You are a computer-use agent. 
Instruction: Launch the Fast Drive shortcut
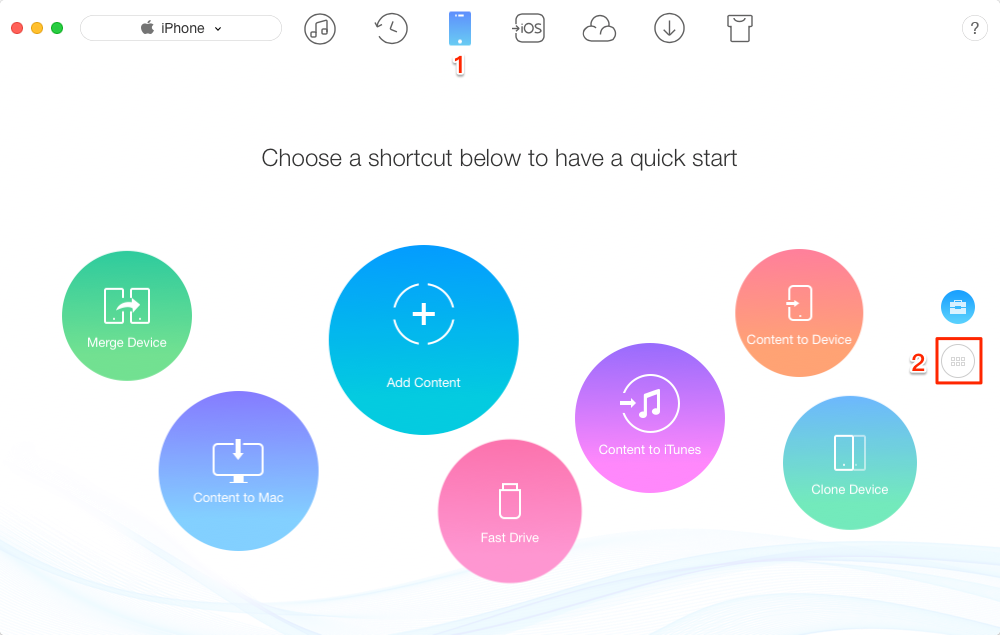pos(510,511)
